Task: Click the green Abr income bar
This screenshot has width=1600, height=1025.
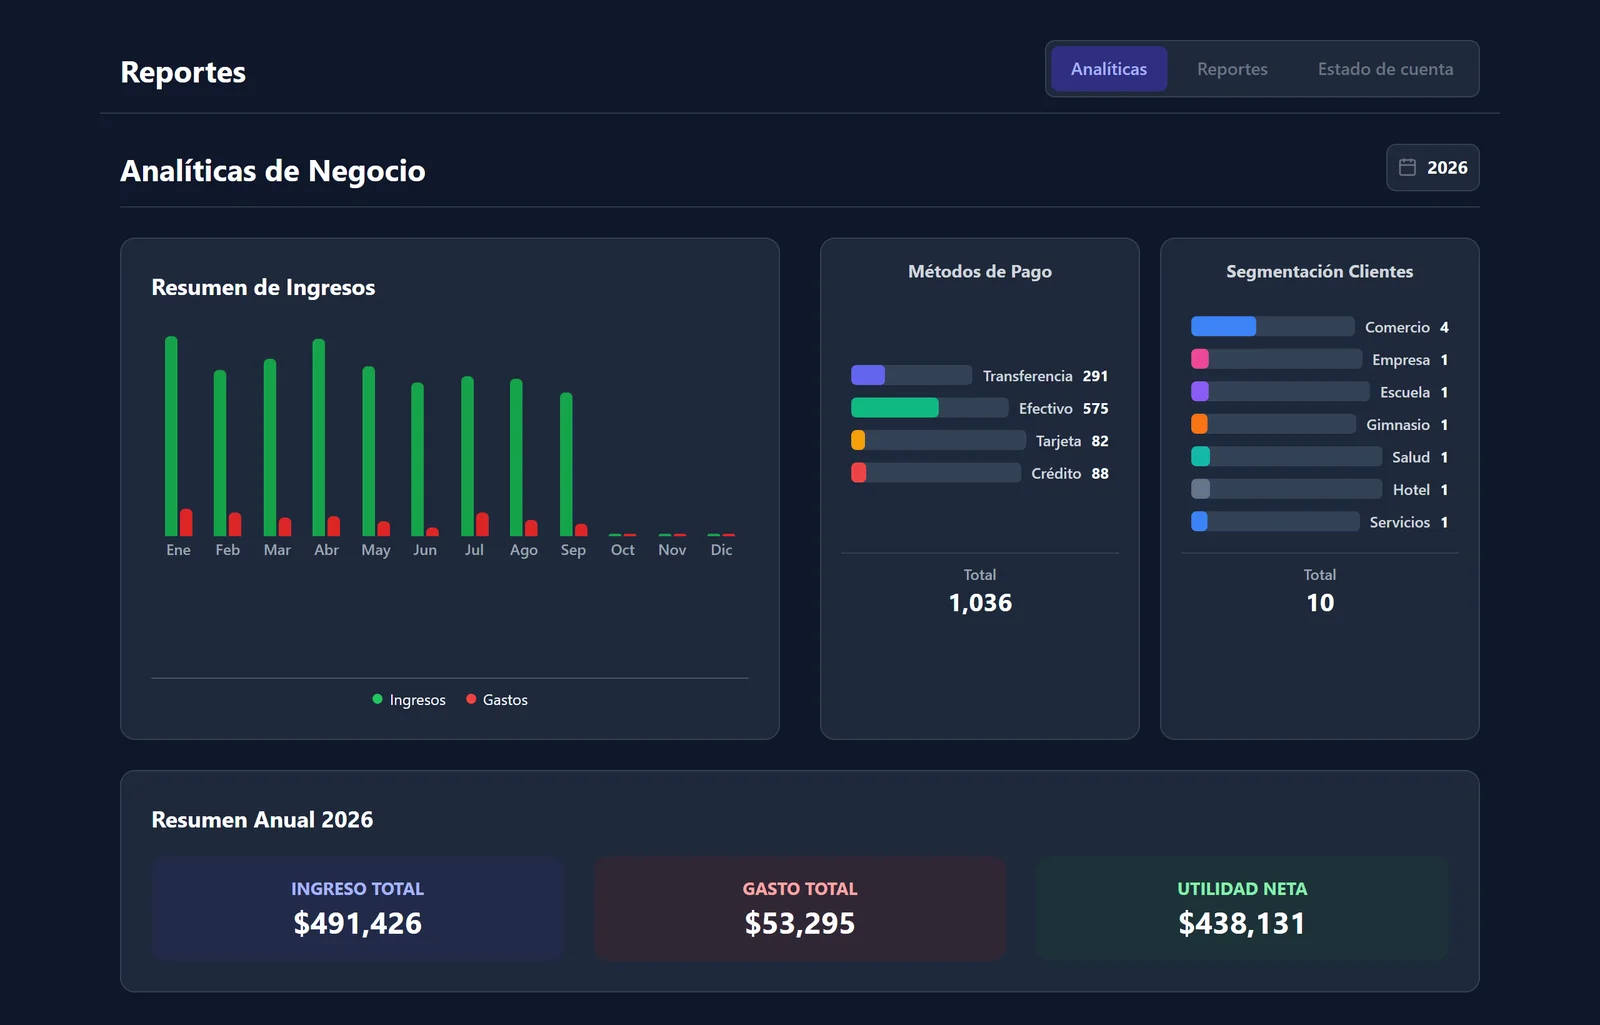Action: click(x=319, y=438)
